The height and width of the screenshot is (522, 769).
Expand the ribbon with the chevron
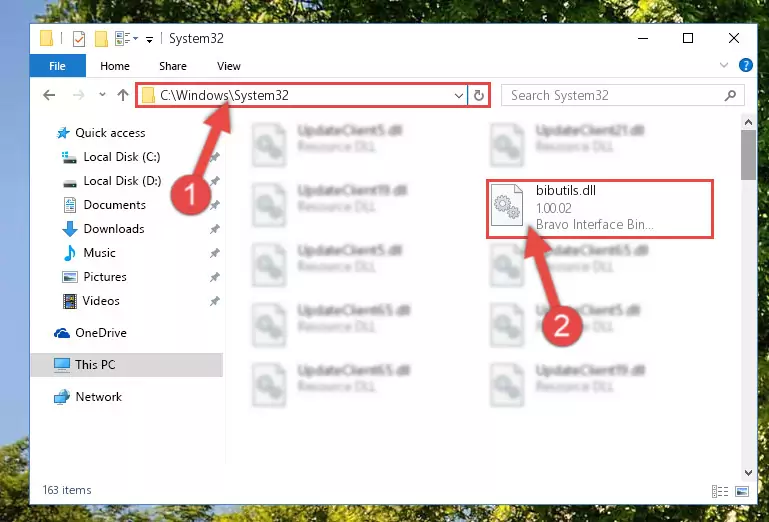click(723, 65)
